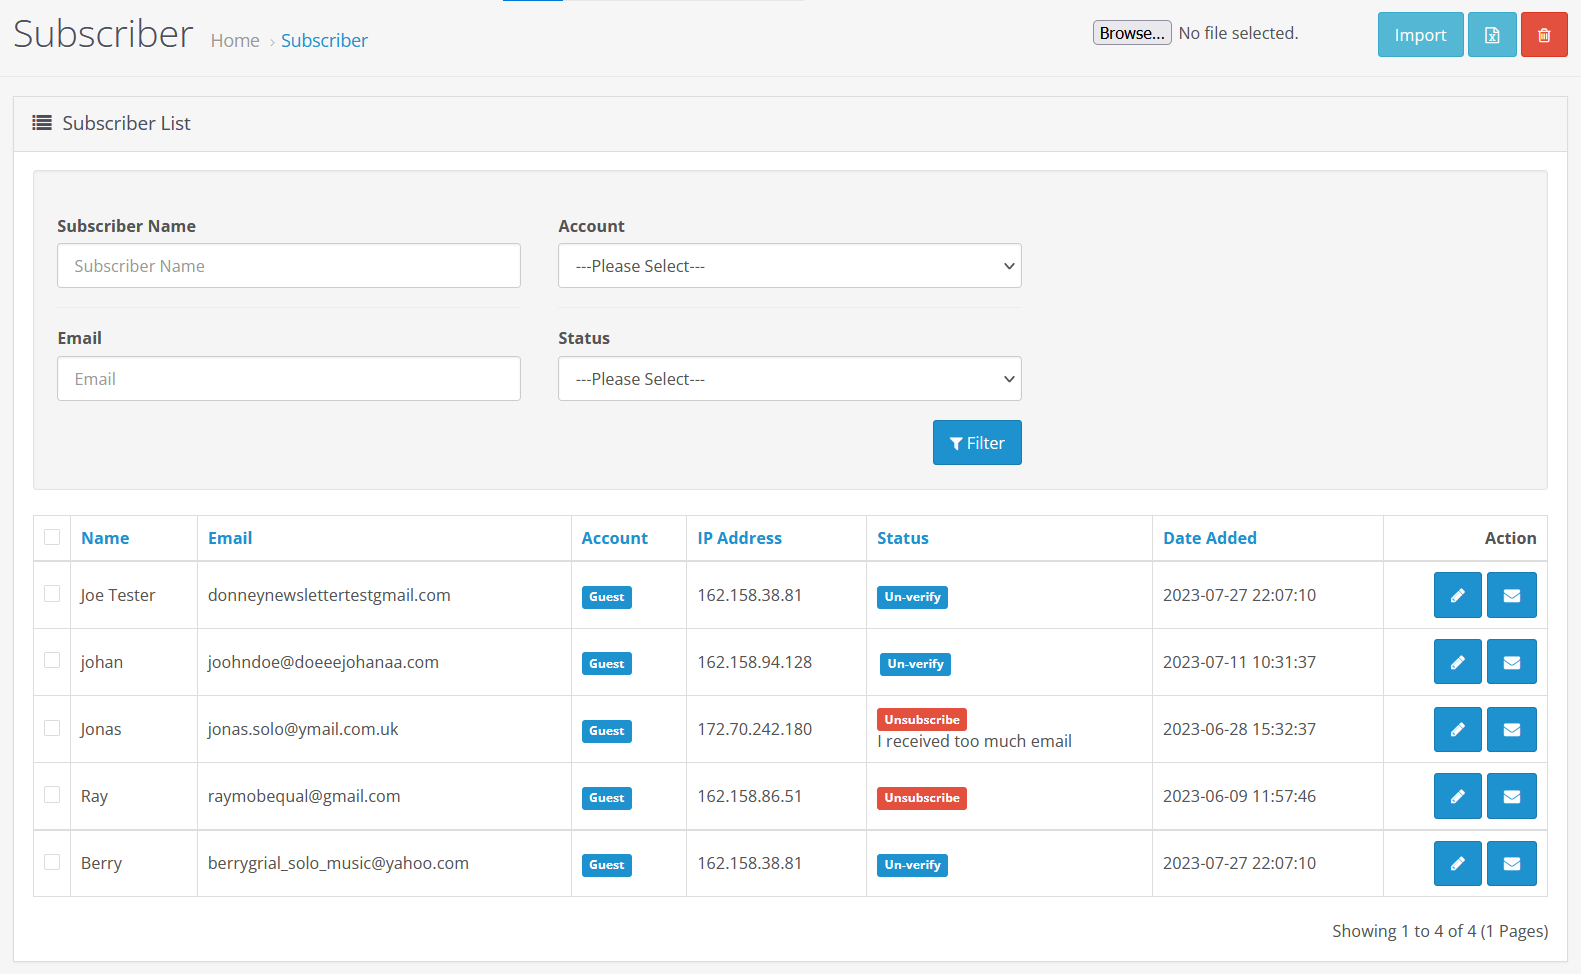Sort table by Date Added column
This screenshot has height=974, width=1581.
(x=1209, y=538)
